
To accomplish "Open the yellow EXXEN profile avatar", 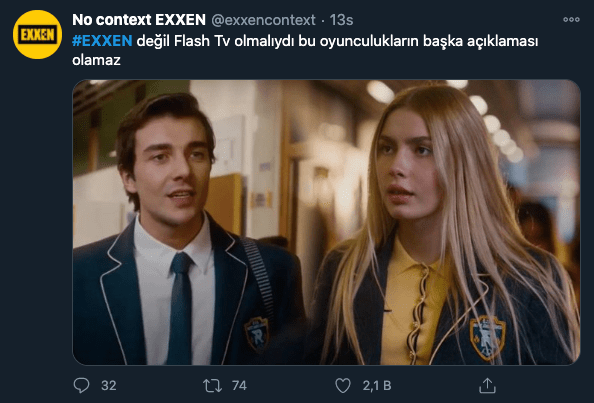I will pyautogui.click(x=37, y=34).
